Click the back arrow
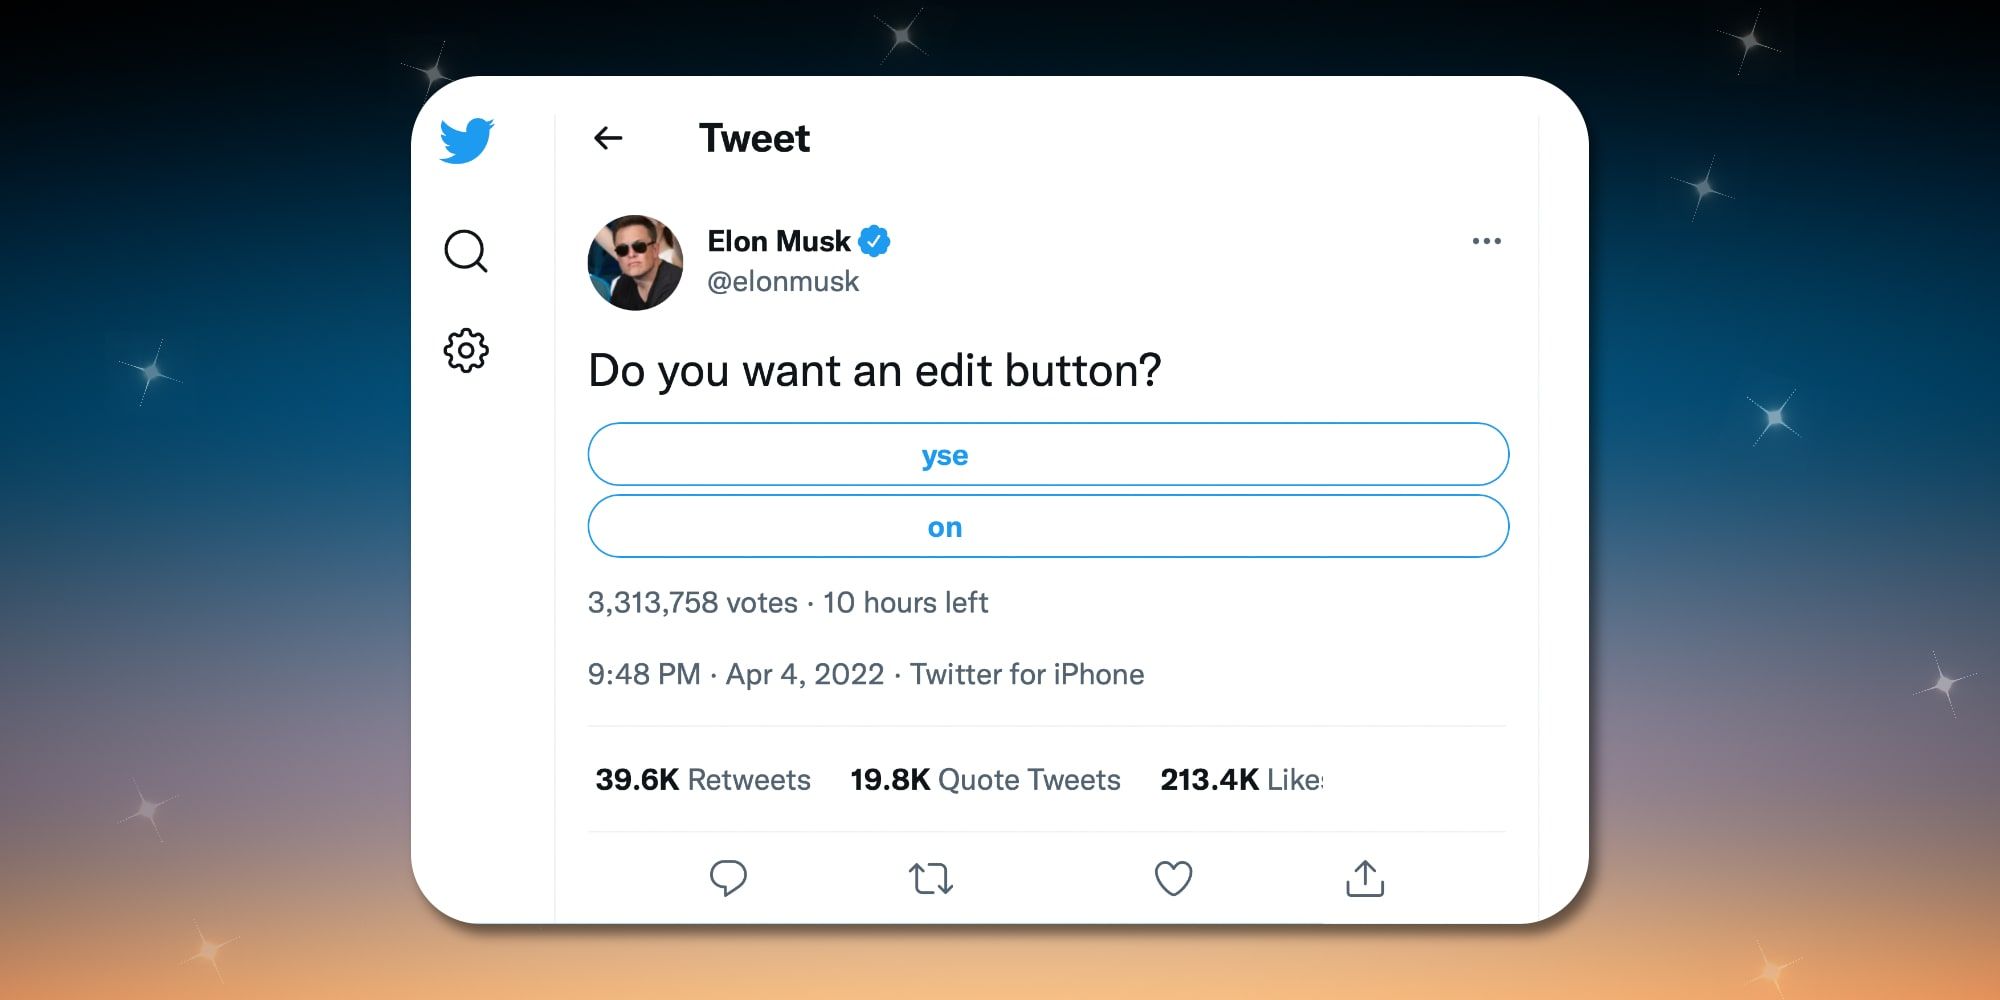The width and height of the screenshot is (2000, 1000). [x=608, y=139]
